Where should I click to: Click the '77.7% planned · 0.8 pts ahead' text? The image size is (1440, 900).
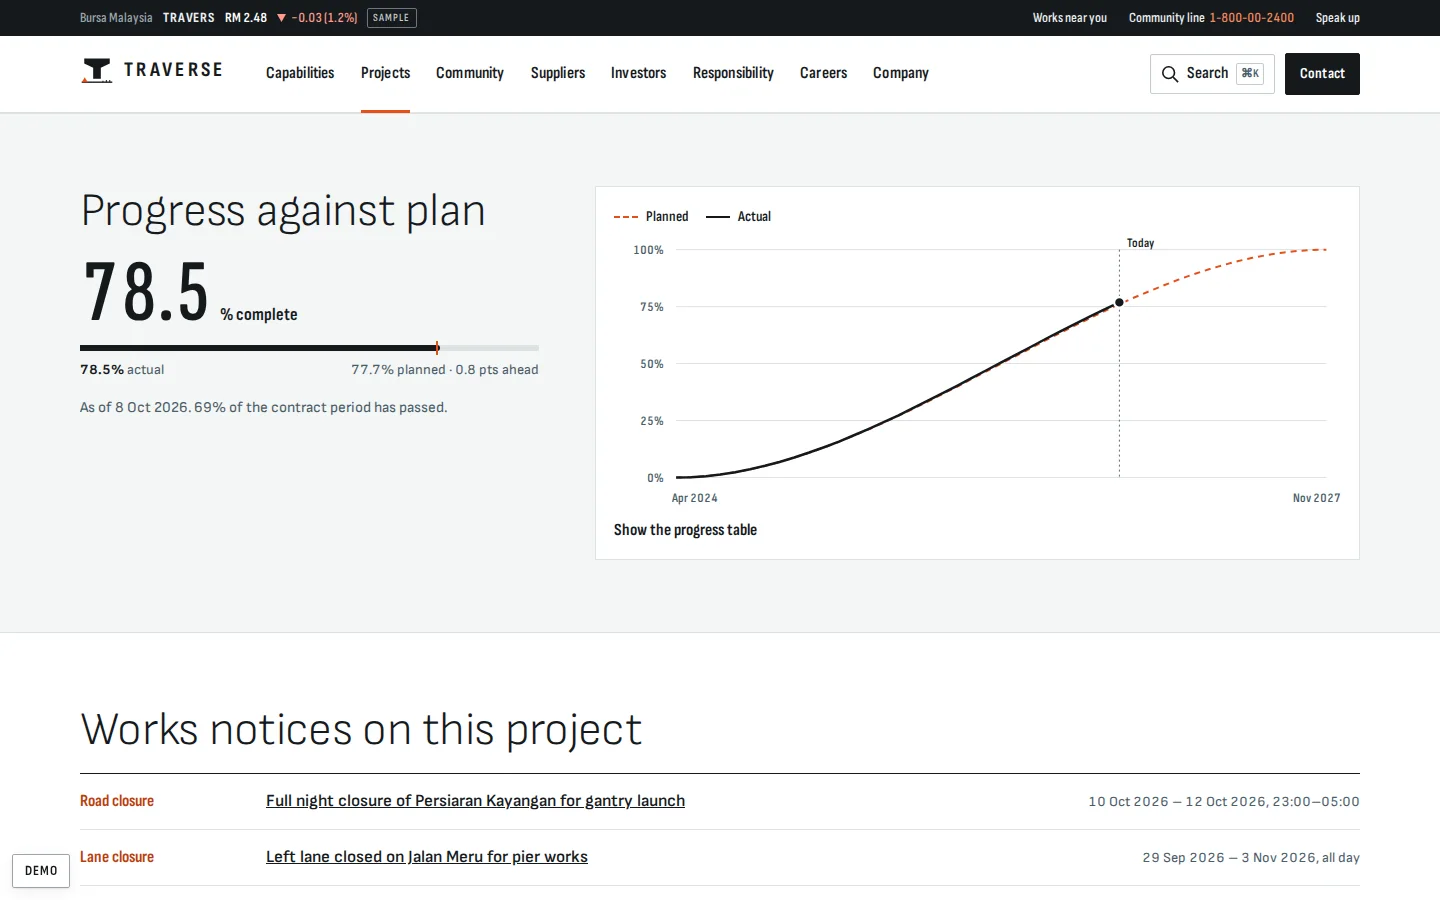tap(445, 370)
